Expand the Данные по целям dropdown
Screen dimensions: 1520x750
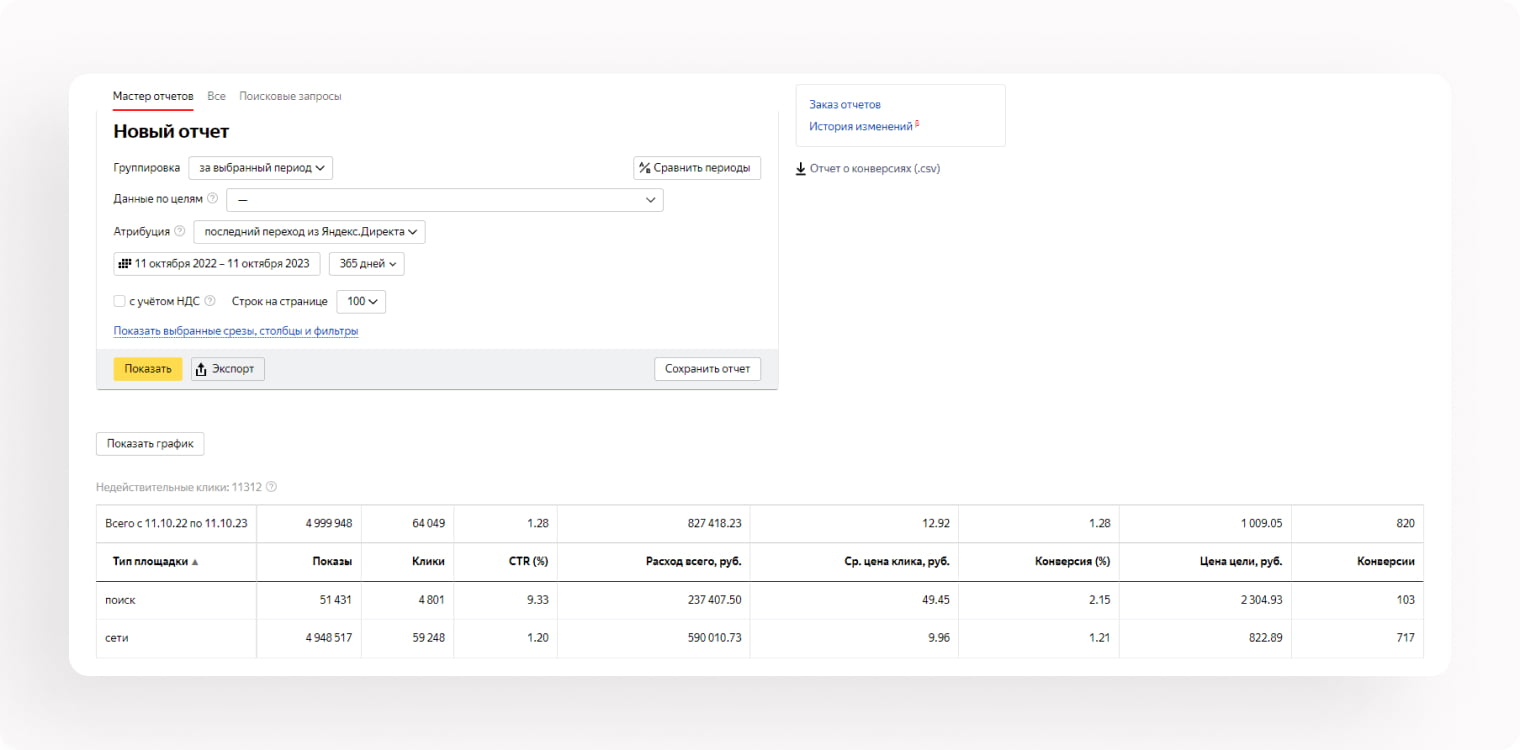pyautogui.click(x=444, y=200)
